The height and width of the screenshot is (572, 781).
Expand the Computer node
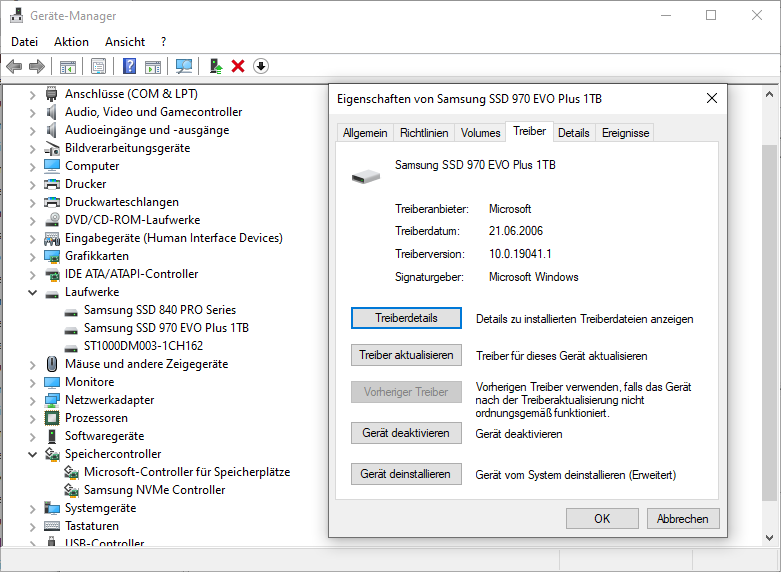(32, 166)
